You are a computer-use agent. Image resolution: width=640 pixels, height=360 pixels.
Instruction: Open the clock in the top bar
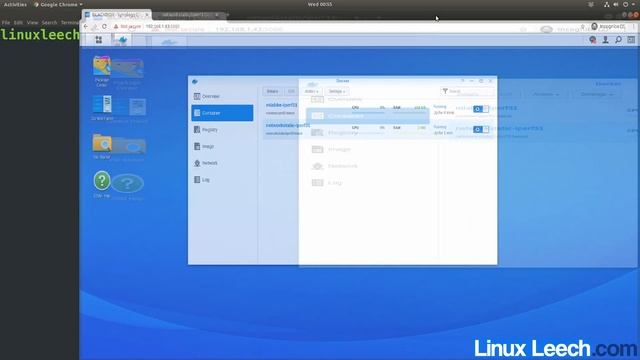click(320, 4)
